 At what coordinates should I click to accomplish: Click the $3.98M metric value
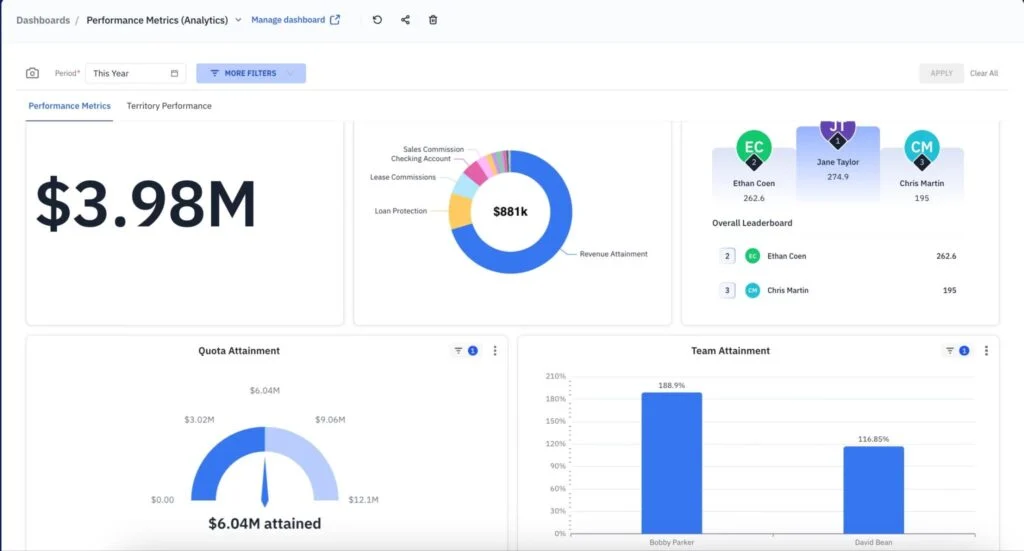click(x=146, y=204)
